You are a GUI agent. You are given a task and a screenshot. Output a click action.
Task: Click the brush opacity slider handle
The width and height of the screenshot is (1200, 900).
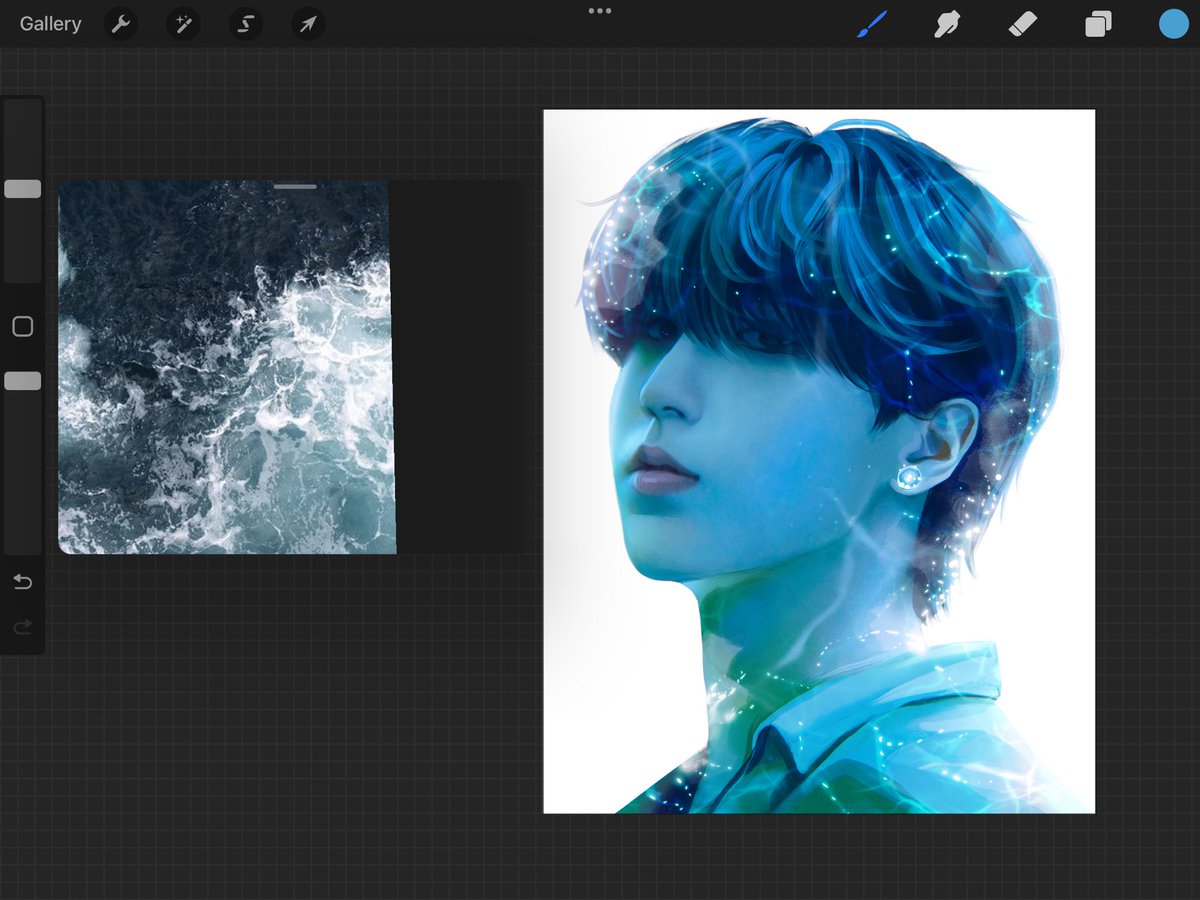pos(23,381)
